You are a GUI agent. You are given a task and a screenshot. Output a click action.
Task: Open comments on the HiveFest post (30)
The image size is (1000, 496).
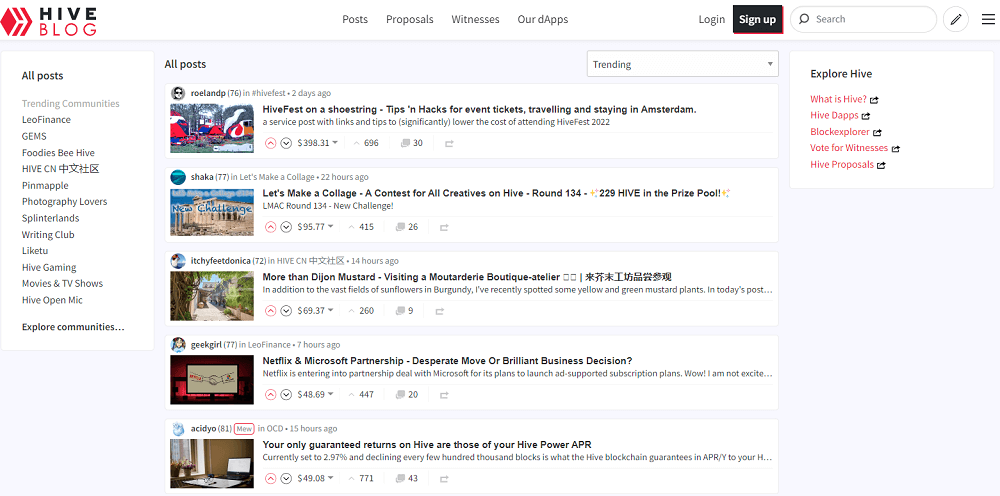[411, 143]
